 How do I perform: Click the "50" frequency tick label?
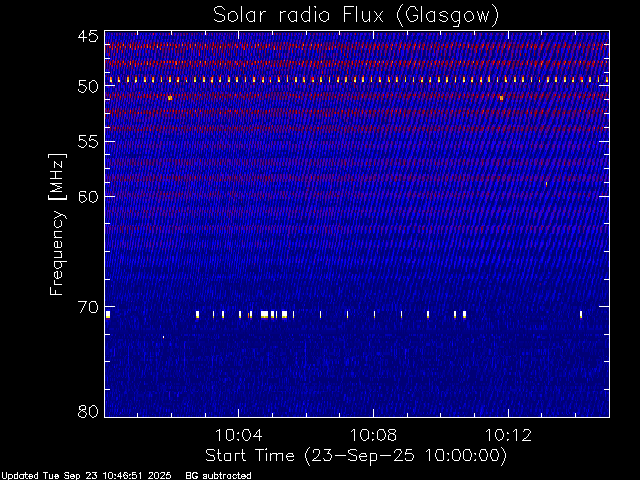click(x=88, y=87)
